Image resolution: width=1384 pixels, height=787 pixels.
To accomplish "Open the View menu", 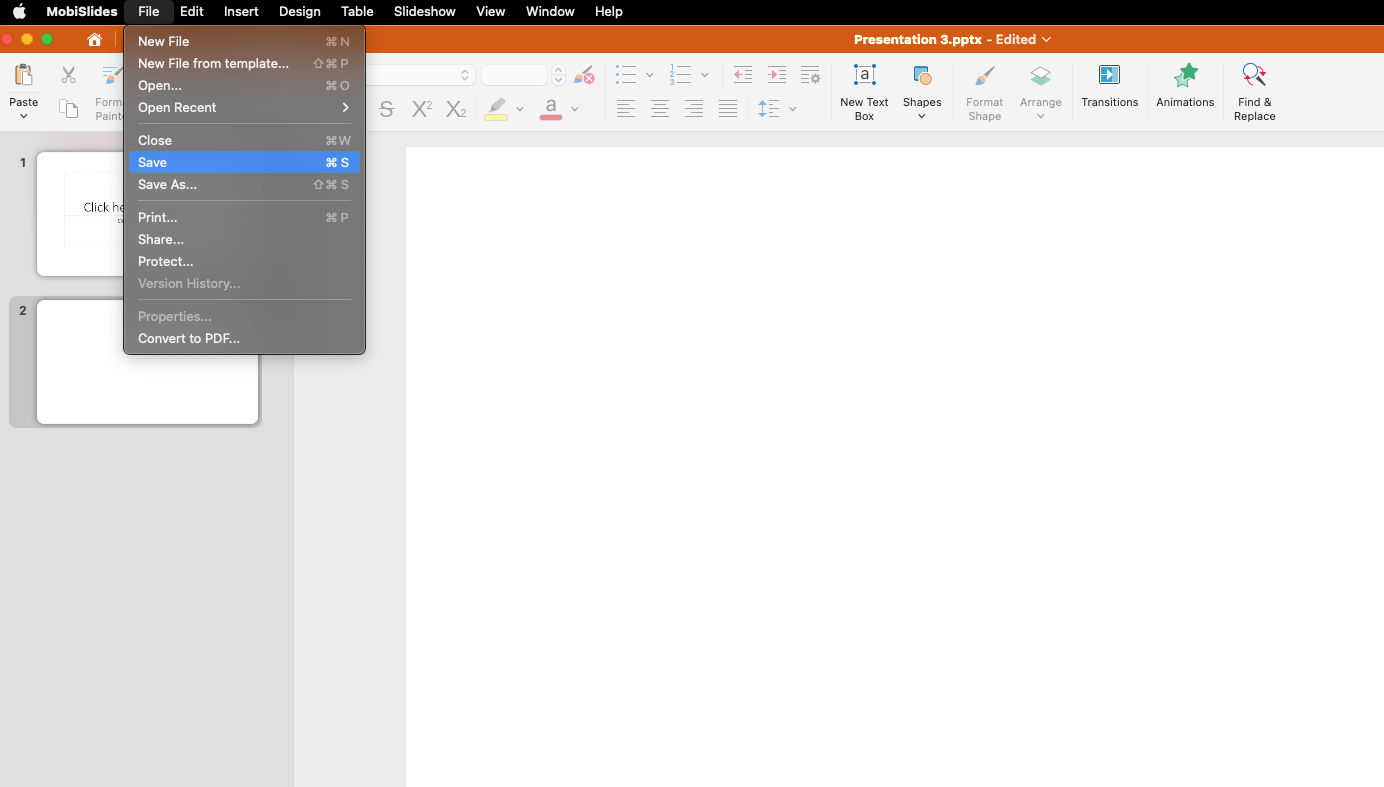I will click(x=491, y=12).
